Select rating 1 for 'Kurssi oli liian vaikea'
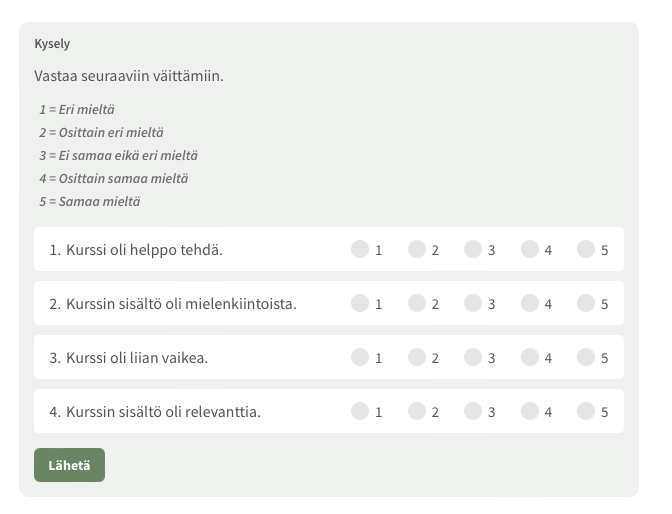The width and height of the screenshot is (672, 514). tap(360, 357)
